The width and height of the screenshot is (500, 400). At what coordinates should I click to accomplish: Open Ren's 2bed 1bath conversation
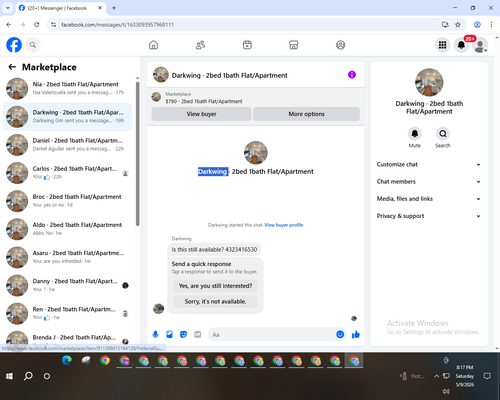67,313
